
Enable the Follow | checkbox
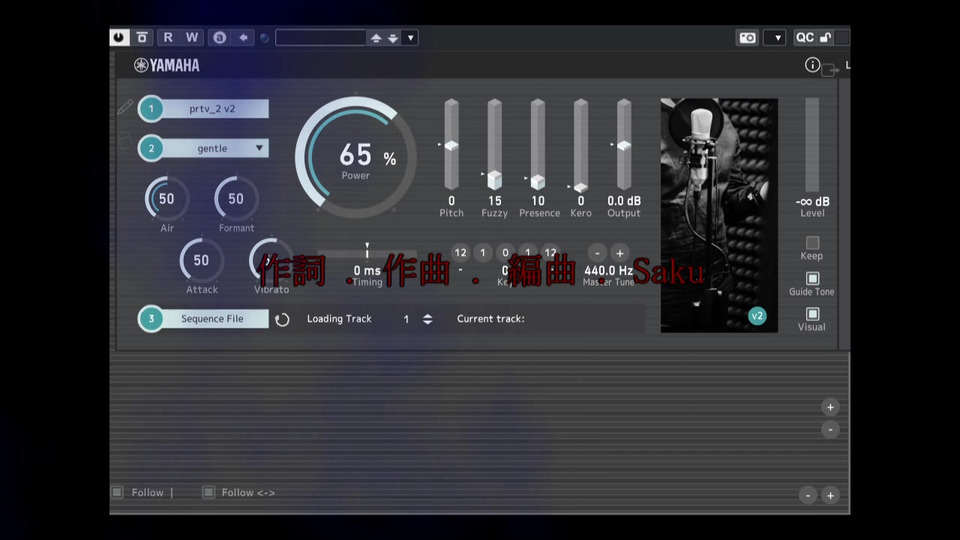point(118,492)
